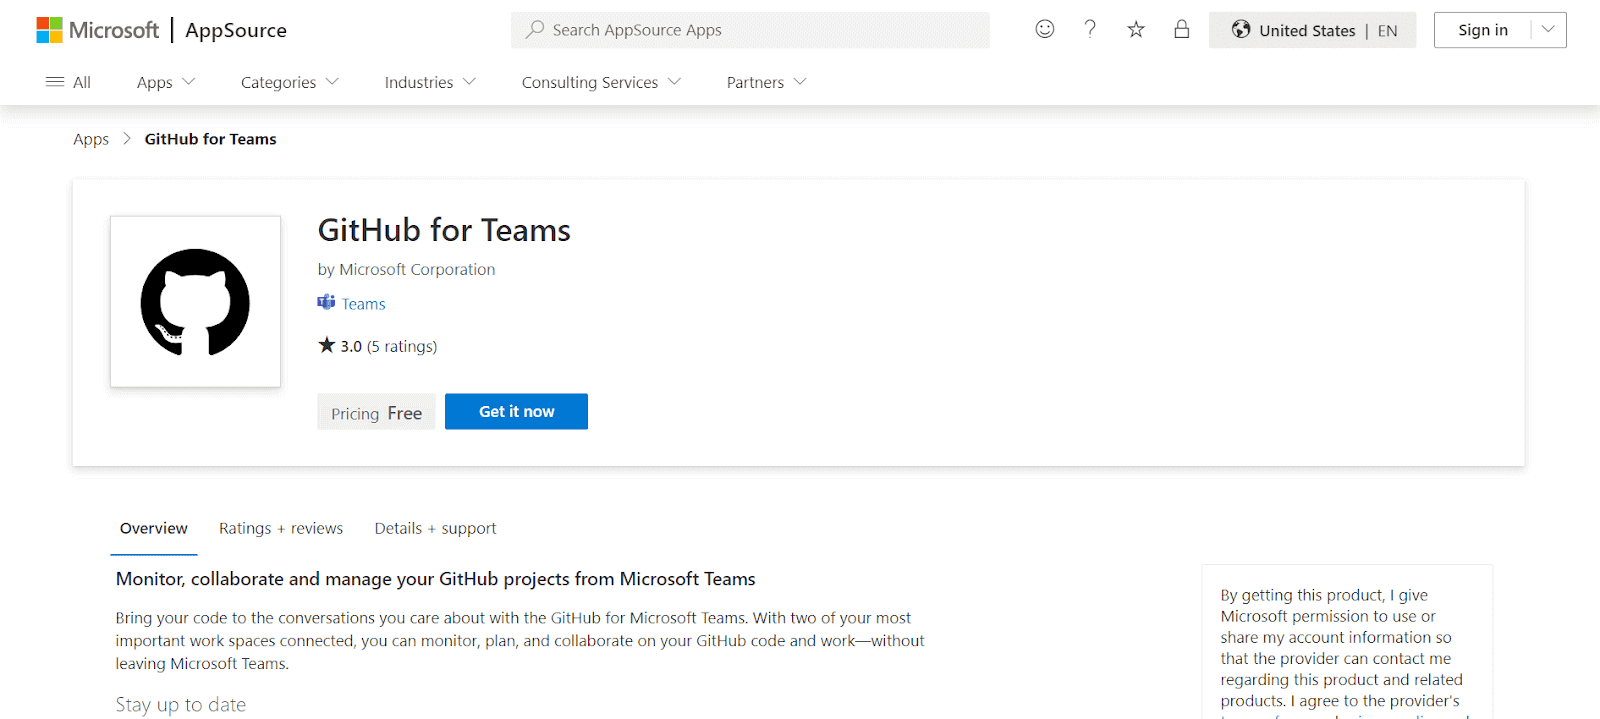Expand the Consulting Services menu

(x=601, y=82)
